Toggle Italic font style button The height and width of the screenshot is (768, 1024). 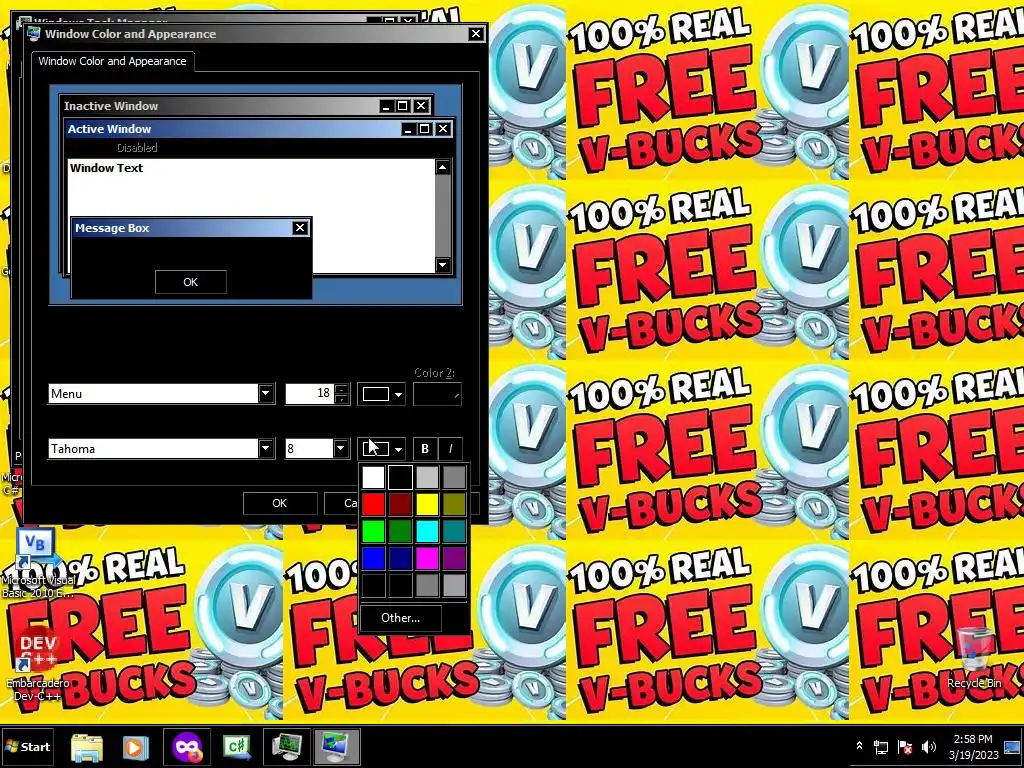(x=451, y=449)
